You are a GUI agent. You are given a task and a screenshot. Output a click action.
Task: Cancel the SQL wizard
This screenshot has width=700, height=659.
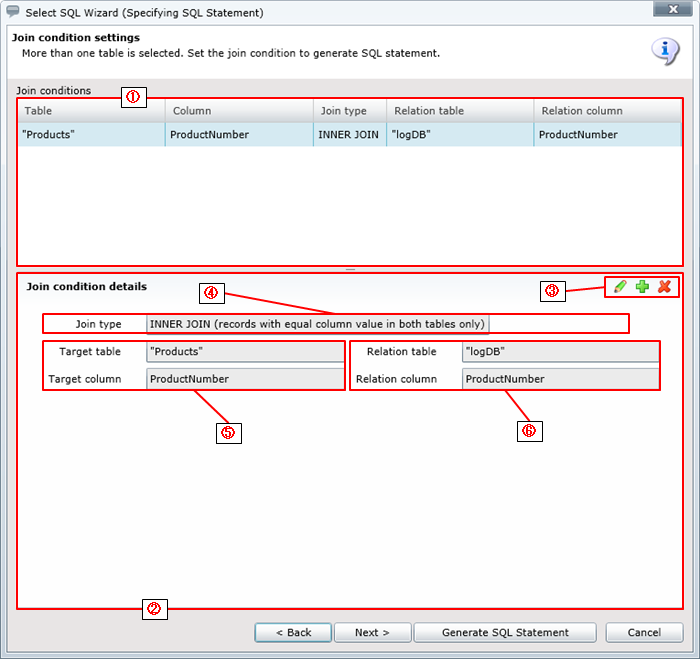(644, 632)
